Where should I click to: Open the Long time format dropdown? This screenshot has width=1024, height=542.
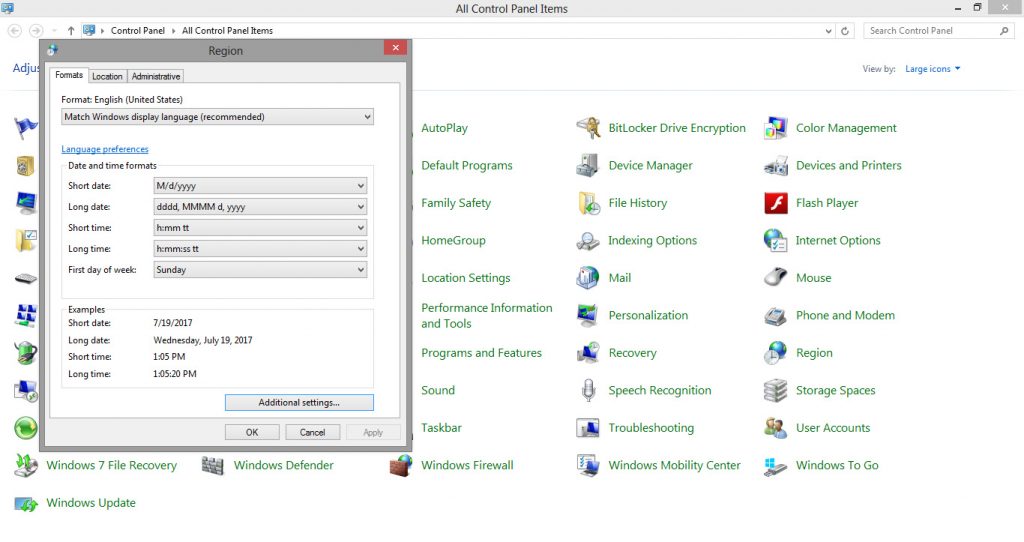click(x=260, y=249)
